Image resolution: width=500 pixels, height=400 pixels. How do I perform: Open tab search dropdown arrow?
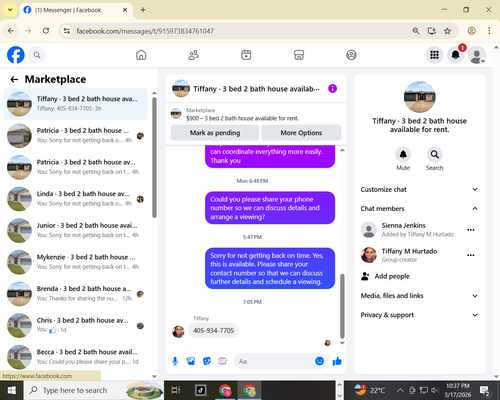tap(10, 10)
